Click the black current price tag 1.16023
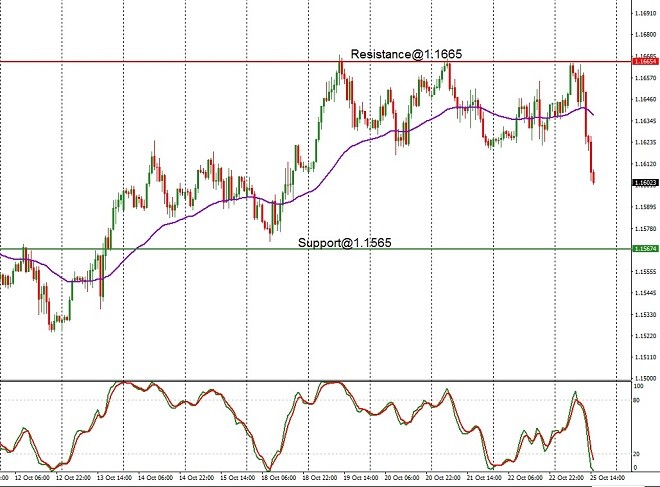 point(646,183)
